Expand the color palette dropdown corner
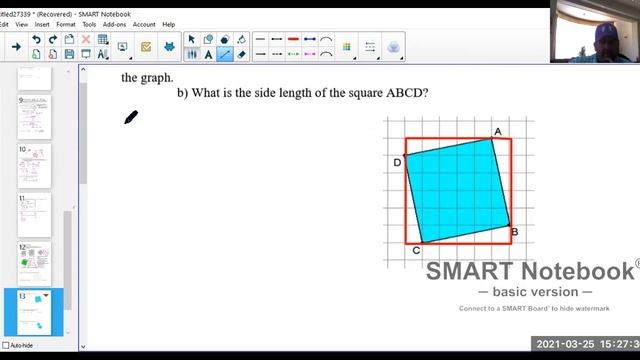Image resolution: width=640 pixels, height=360 pixels. (355, 58)
